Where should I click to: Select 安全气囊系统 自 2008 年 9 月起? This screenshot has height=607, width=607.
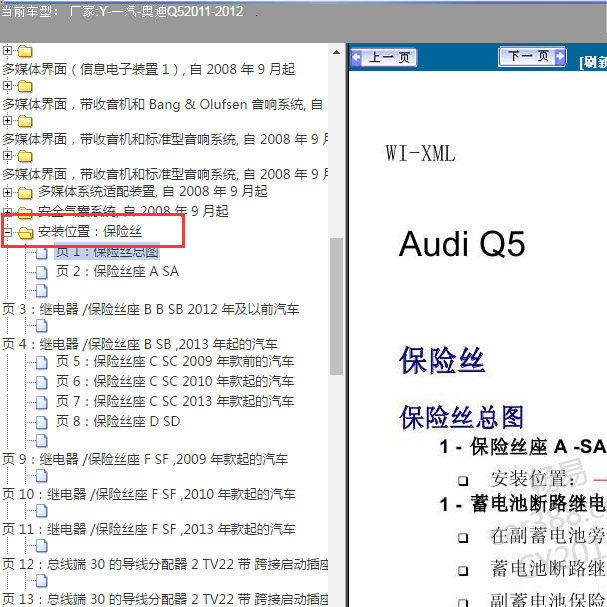pos(133,211)
